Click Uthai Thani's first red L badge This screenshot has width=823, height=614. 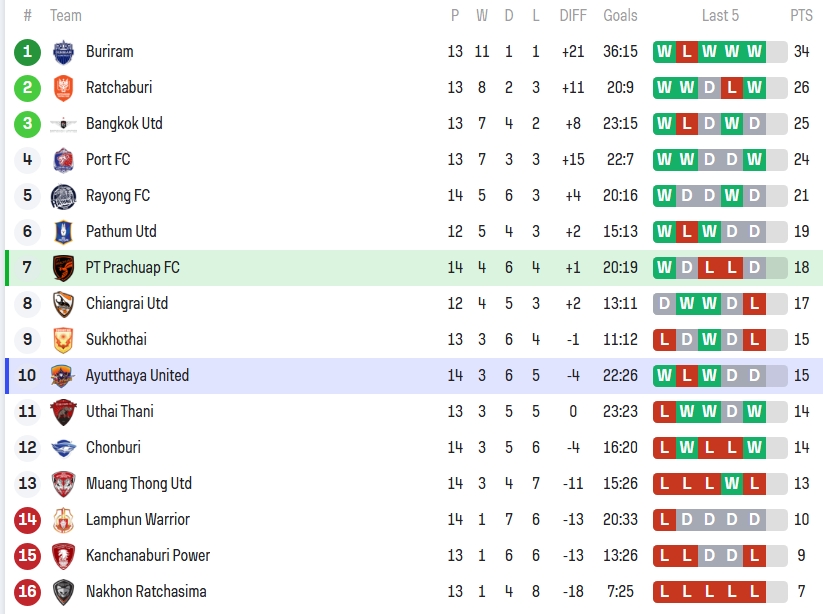click(x=664, y=412)
